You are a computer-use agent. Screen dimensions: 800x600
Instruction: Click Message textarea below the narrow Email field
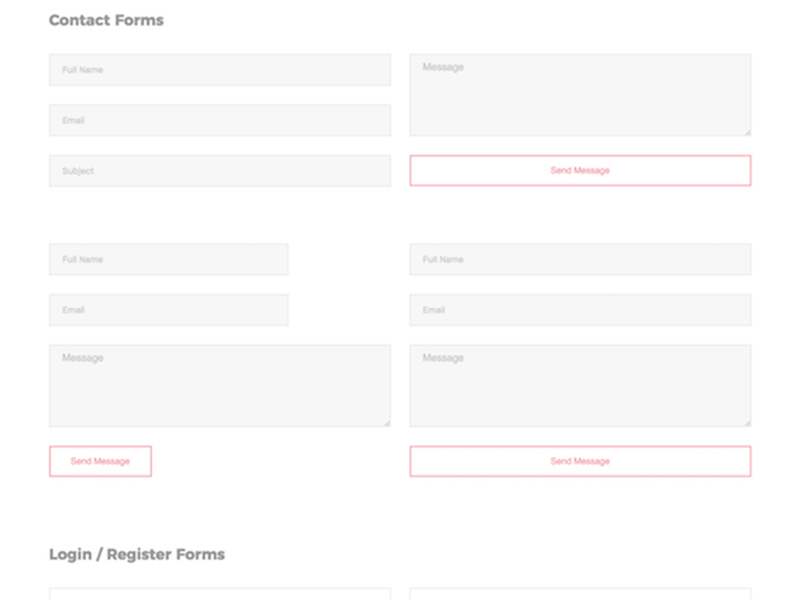click(x=219, y=386)
